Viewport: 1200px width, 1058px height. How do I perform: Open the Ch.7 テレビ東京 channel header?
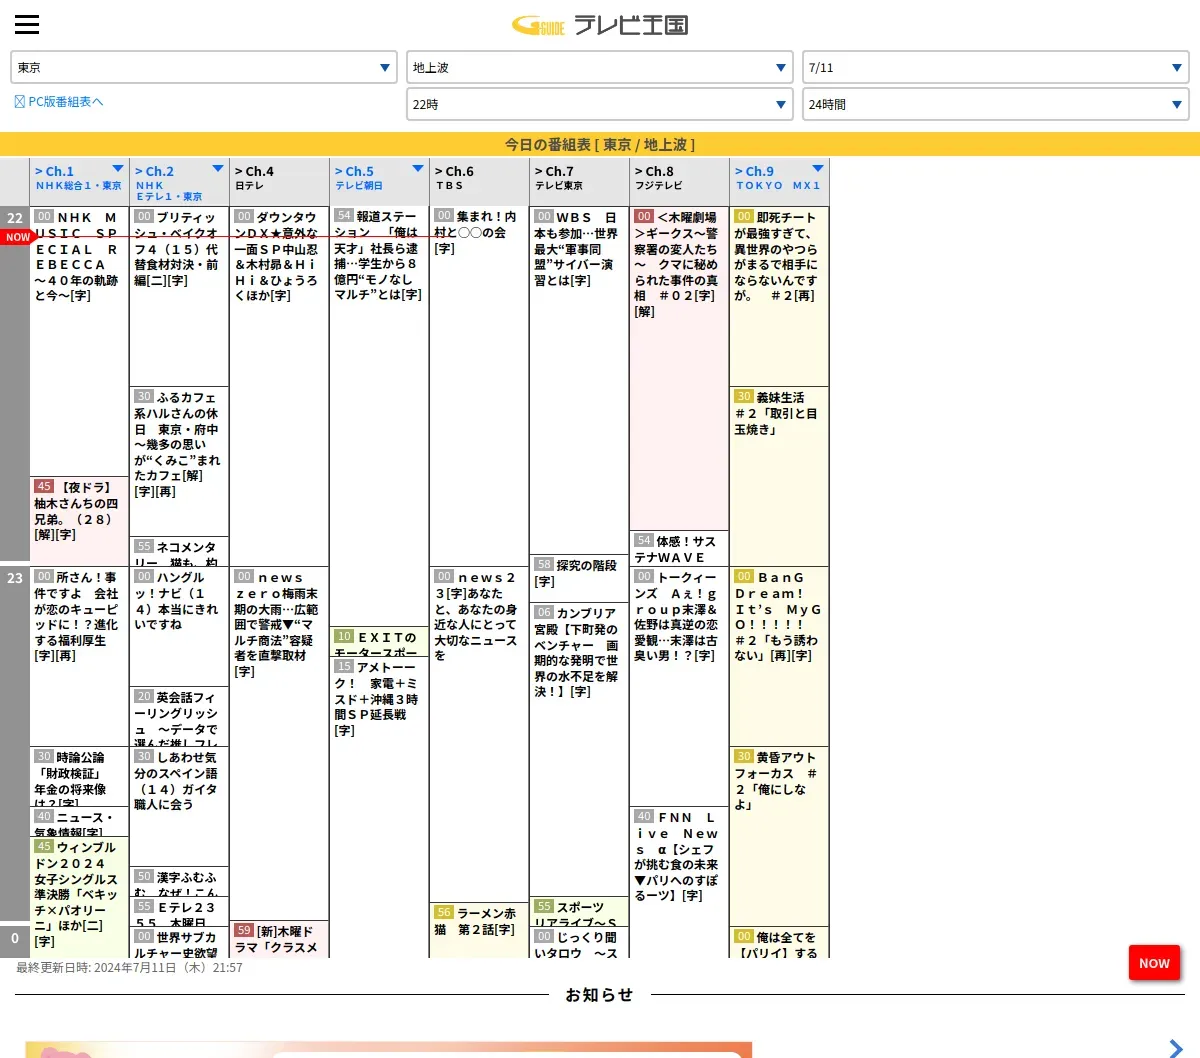[x=579, y=182]
